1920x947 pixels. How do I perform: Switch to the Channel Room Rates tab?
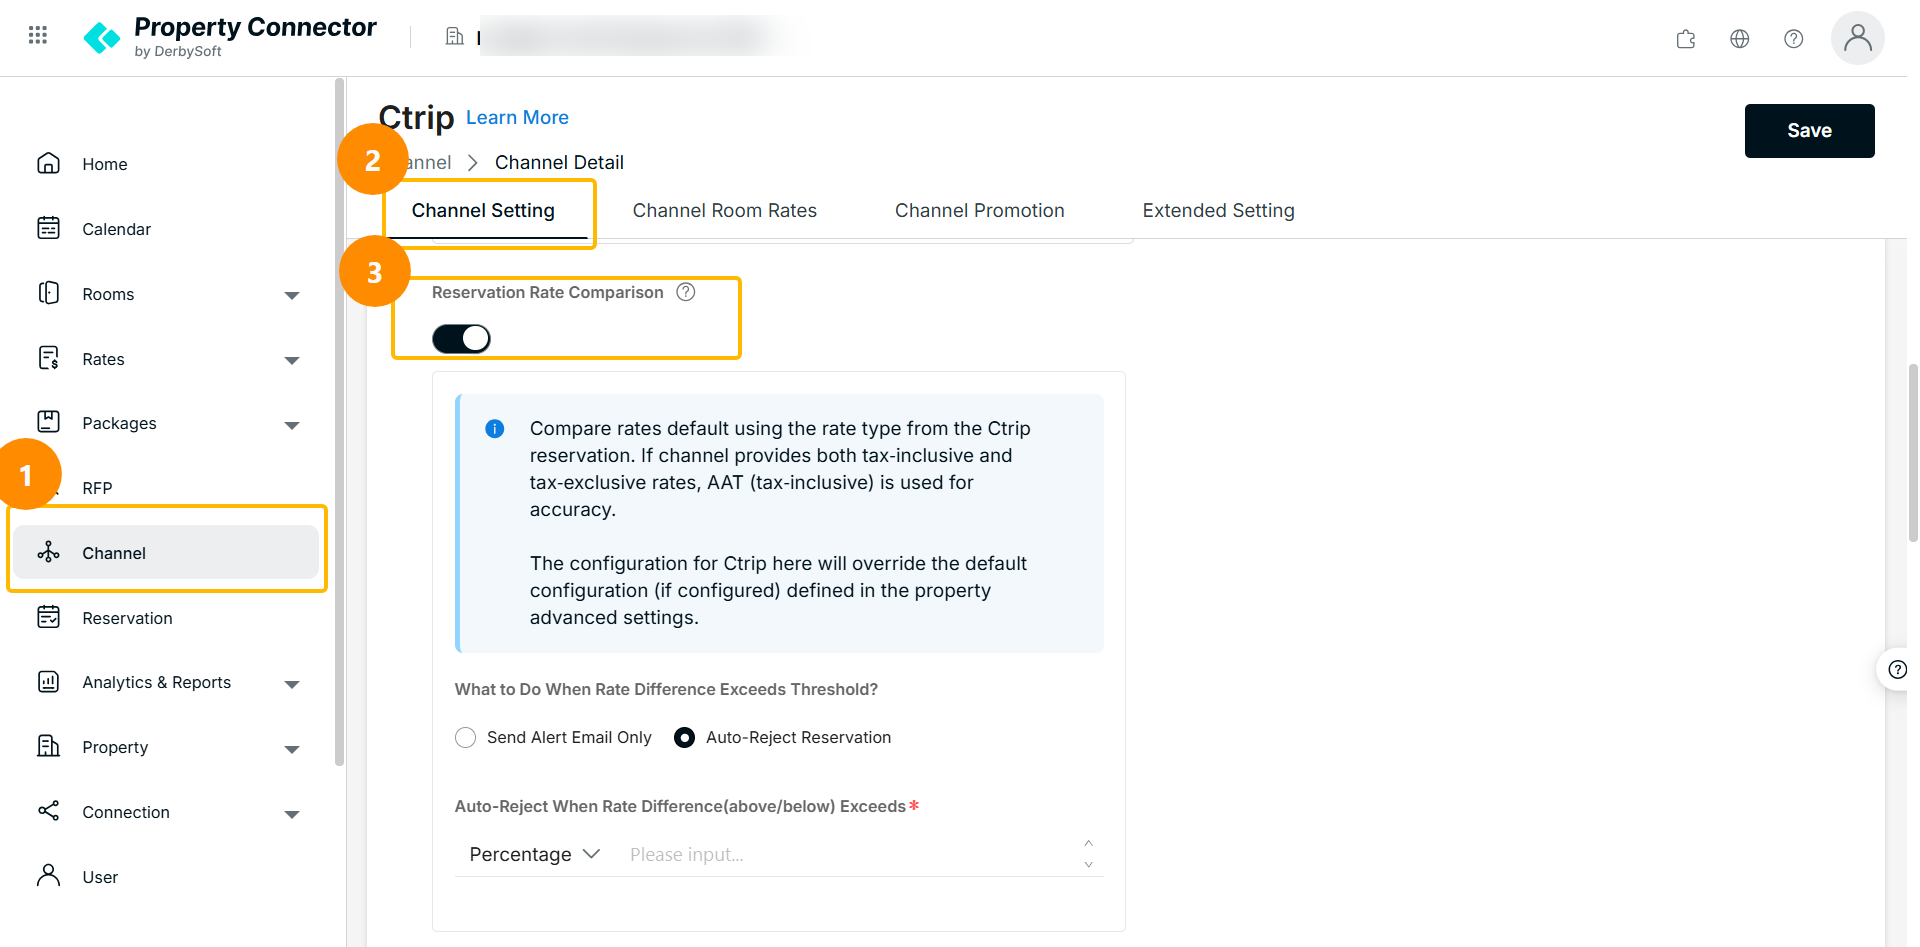(725, 211)
